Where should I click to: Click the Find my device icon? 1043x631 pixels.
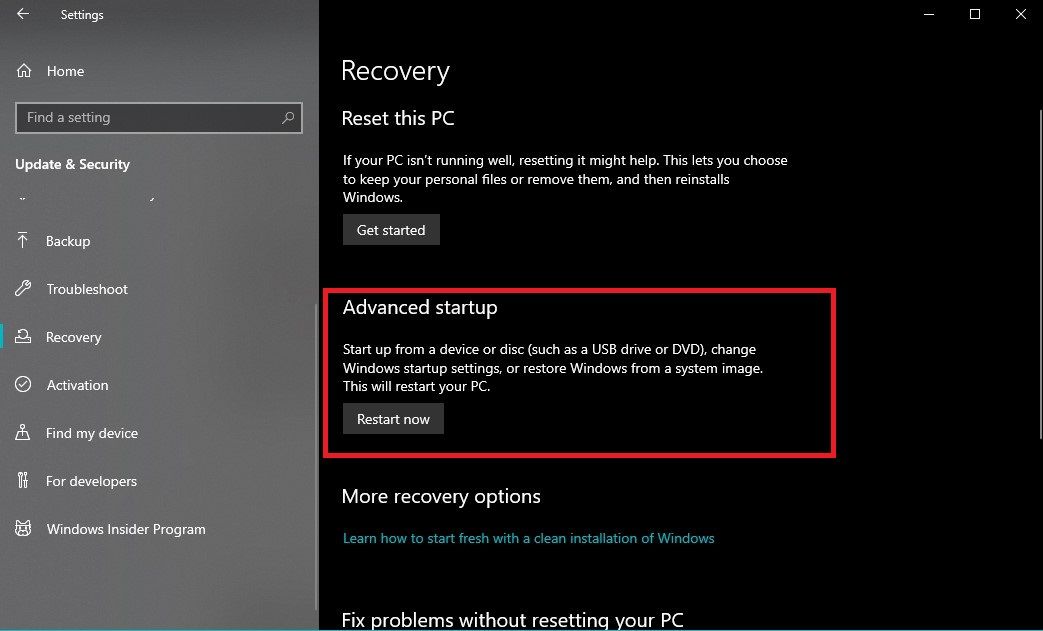(x=23, y=433)
